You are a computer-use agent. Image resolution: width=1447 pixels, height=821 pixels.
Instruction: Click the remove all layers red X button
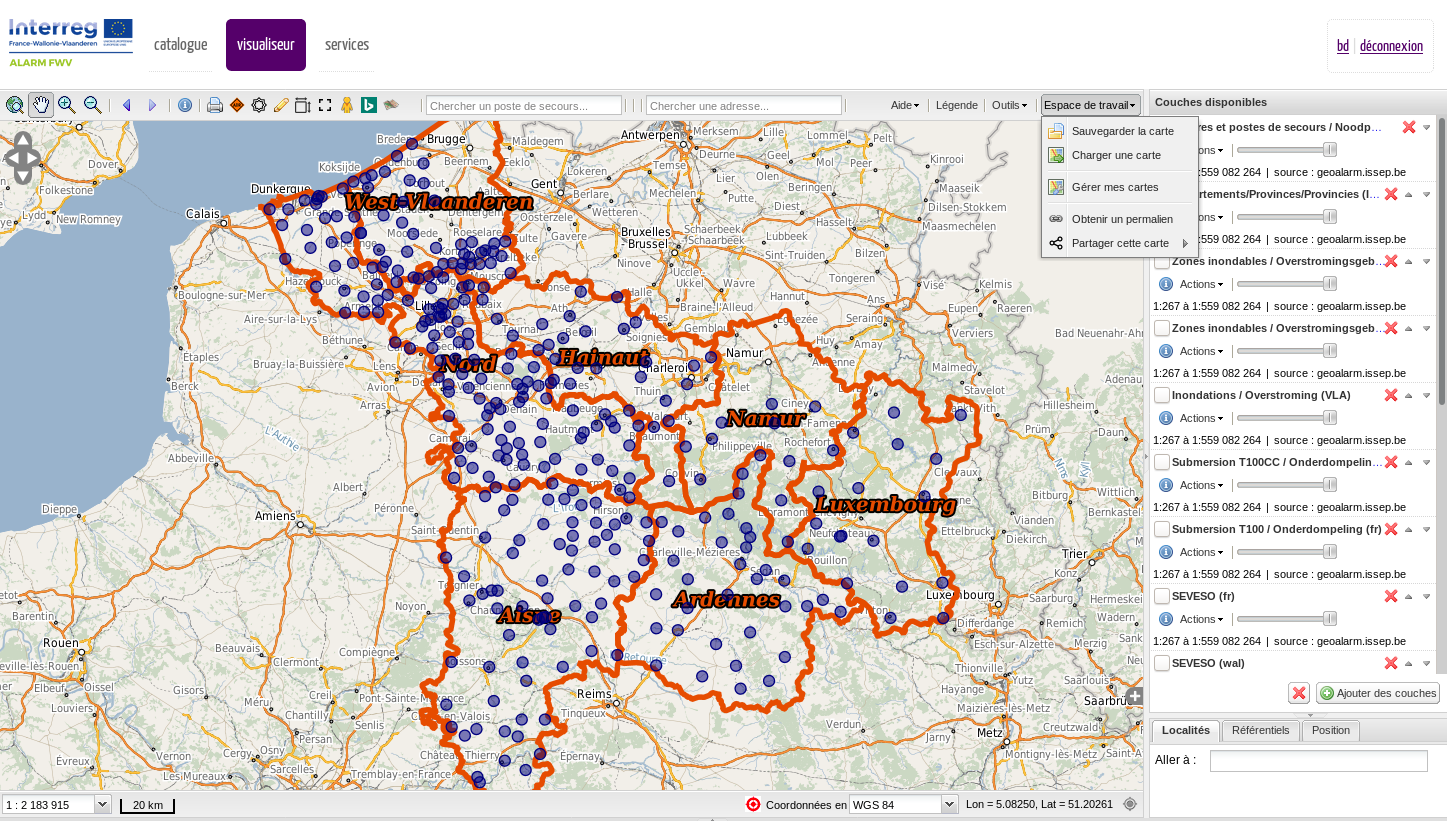pyautogui.click(x=1299, y=693)
